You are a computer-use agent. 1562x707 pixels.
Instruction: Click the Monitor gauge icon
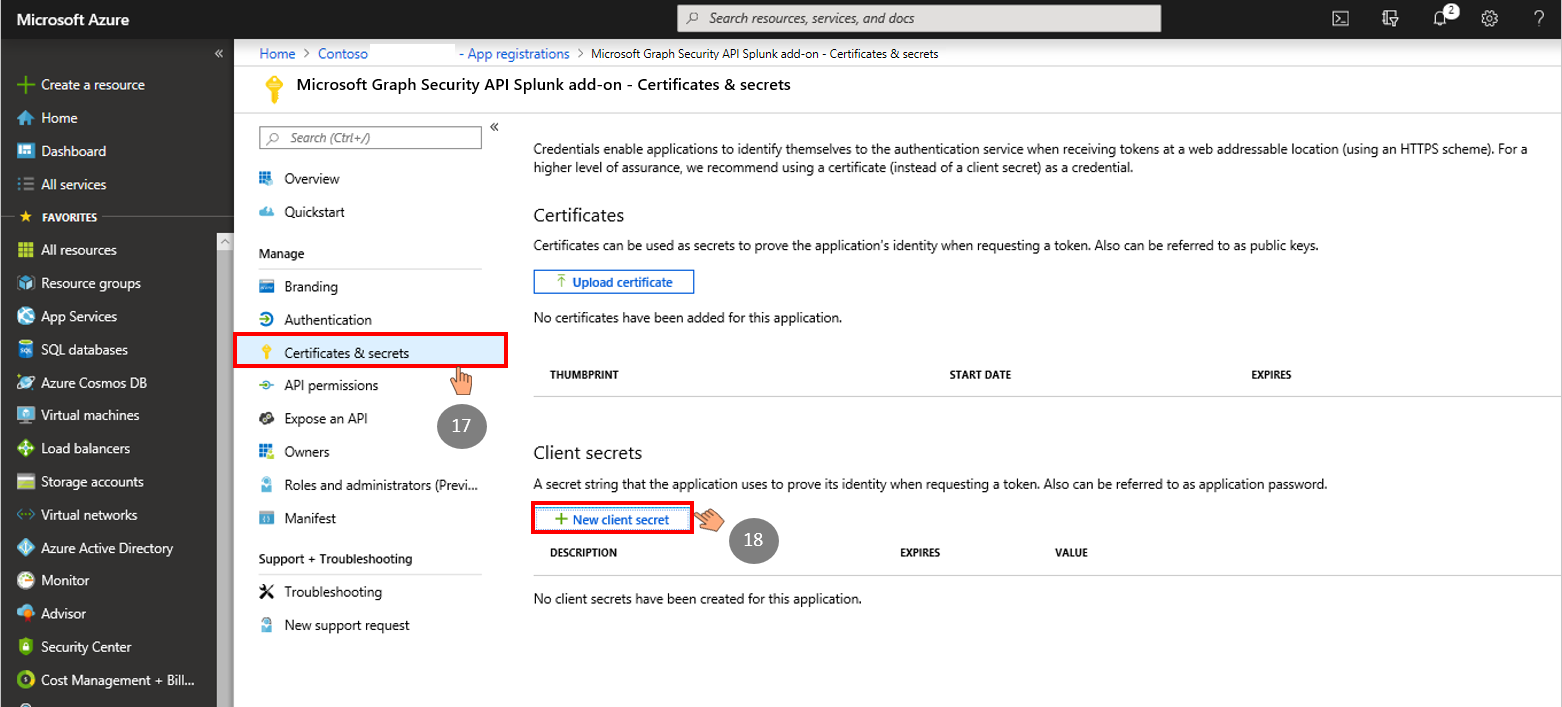pyautogui.click(x=26, y=580)
